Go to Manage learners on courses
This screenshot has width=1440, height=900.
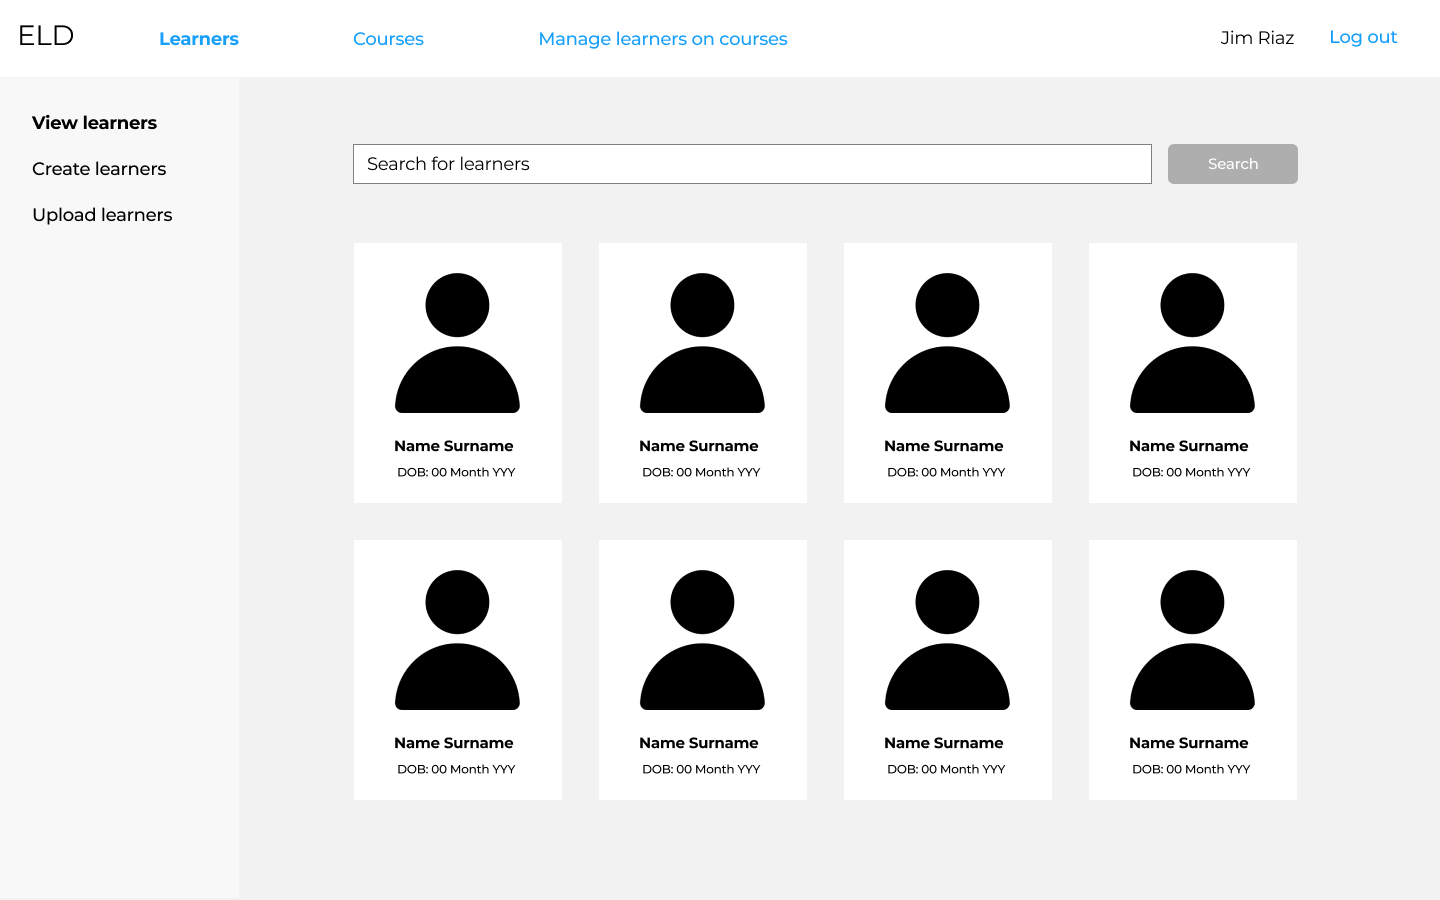point(662,39)
